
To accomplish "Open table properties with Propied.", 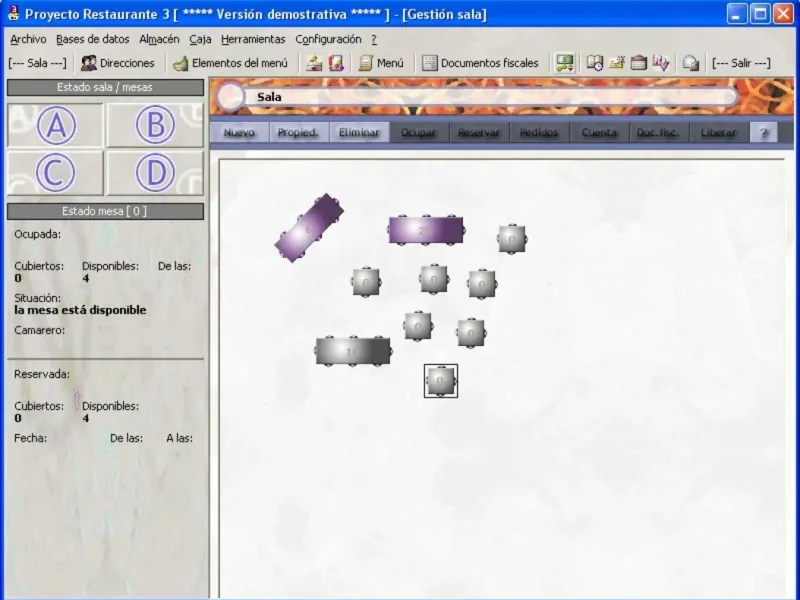I will (298, 133).
